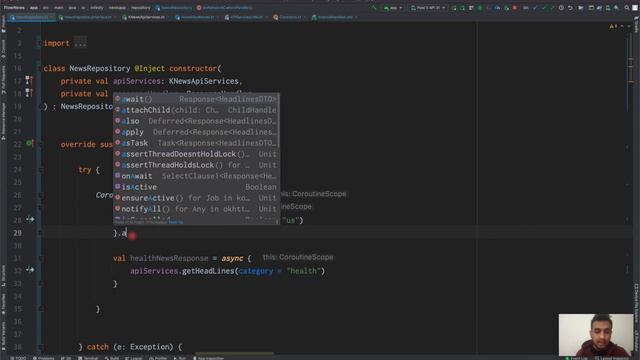Collapse the try block fold marker
640x360 pixels.
click(x=40, y=170)
